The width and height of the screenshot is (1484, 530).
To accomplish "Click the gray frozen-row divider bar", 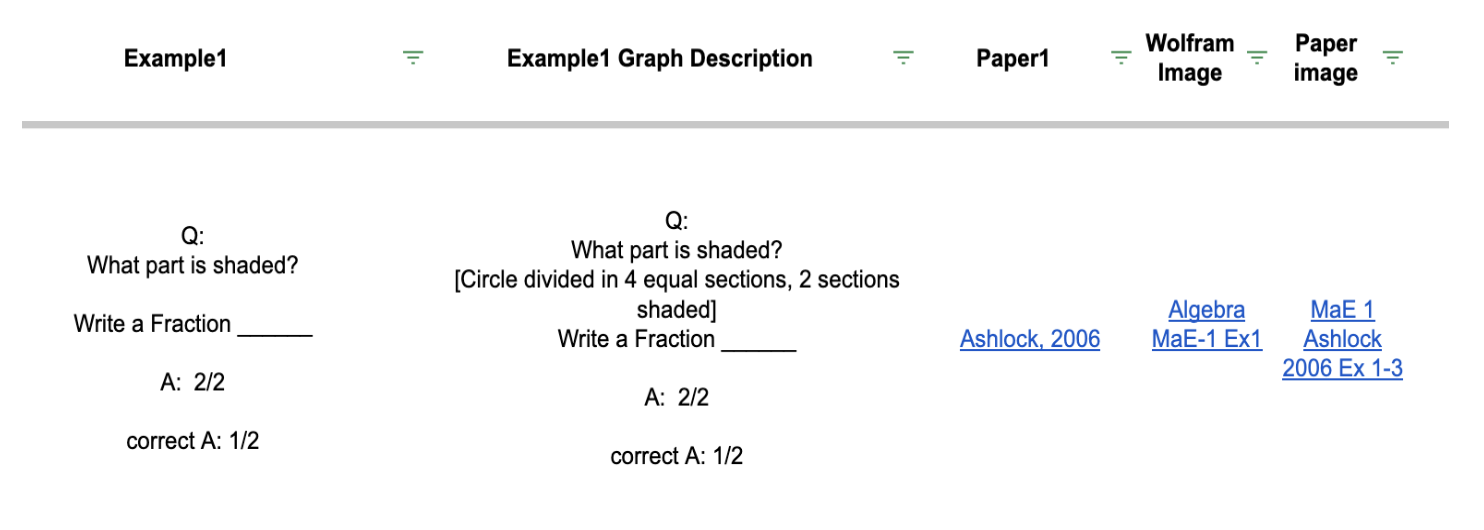I will pos(735,125).
